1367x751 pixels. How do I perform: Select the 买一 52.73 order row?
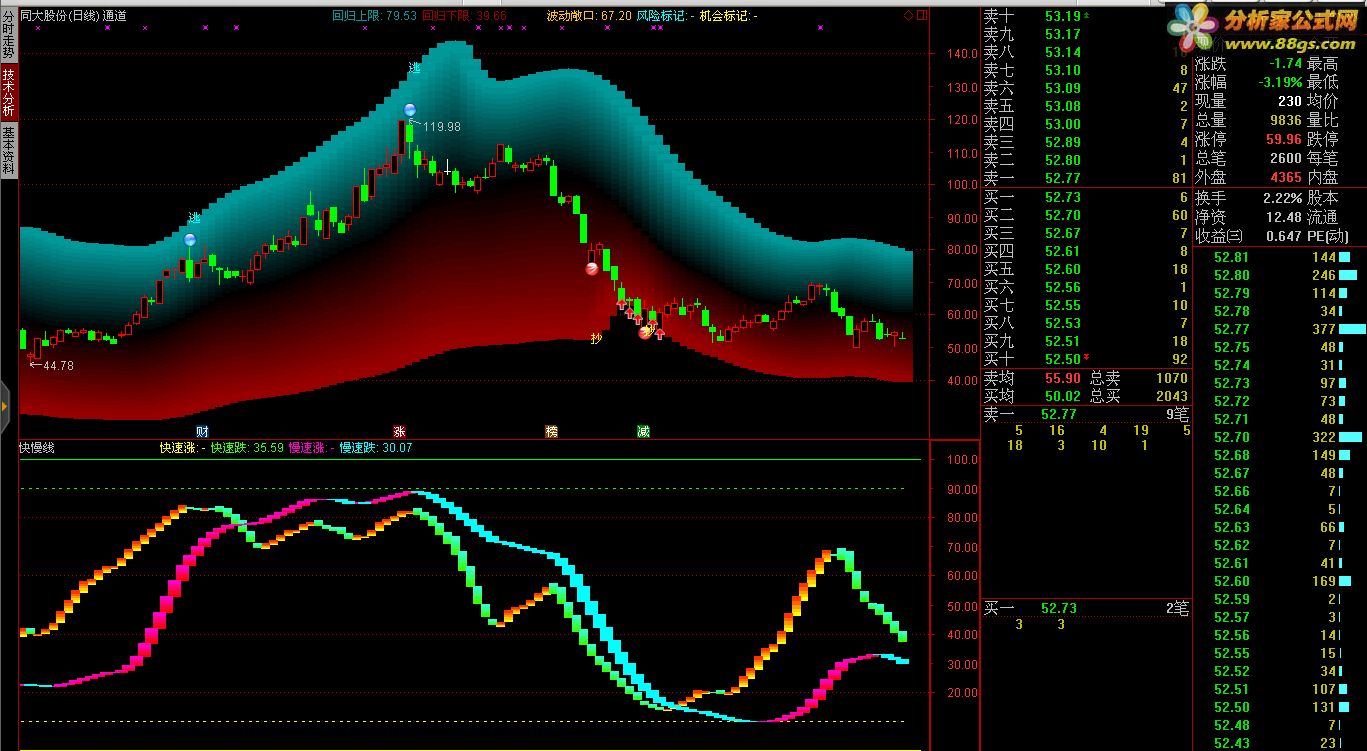click(x=1086, y=198)
